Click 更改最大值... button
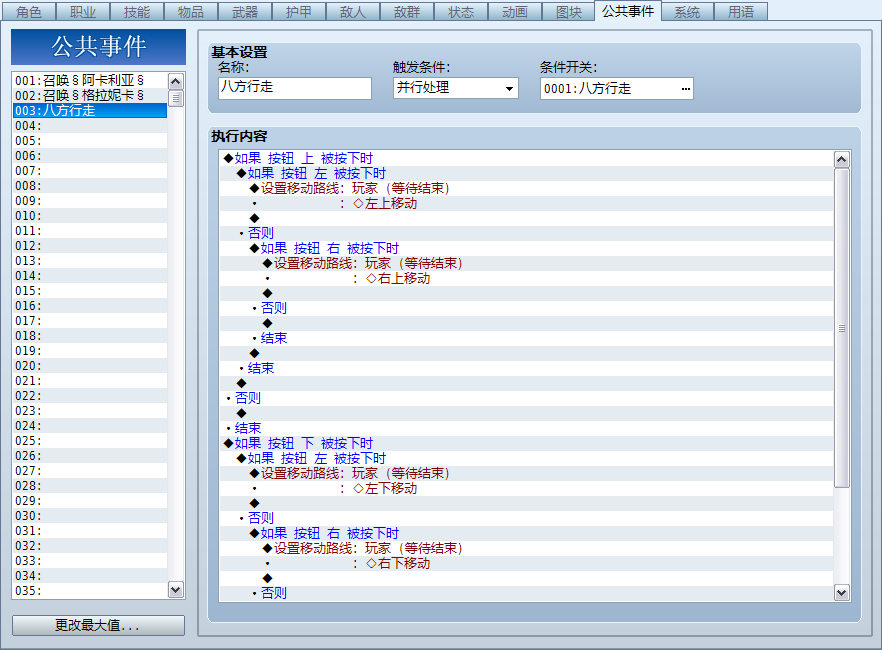Image resolution: width=882 pixels, height=650 pixels. tap(98, 625)
